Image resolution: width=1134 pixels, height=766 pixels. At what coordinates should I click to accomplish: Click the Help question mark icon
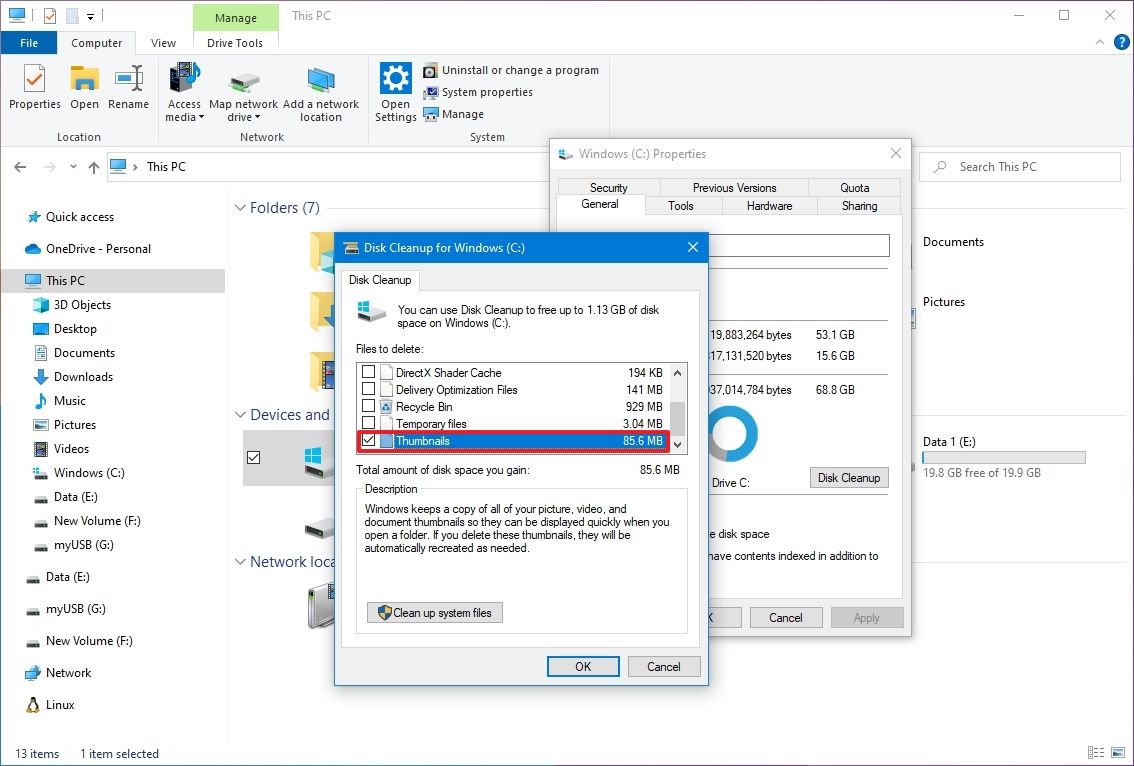[x=1122, y=42]
